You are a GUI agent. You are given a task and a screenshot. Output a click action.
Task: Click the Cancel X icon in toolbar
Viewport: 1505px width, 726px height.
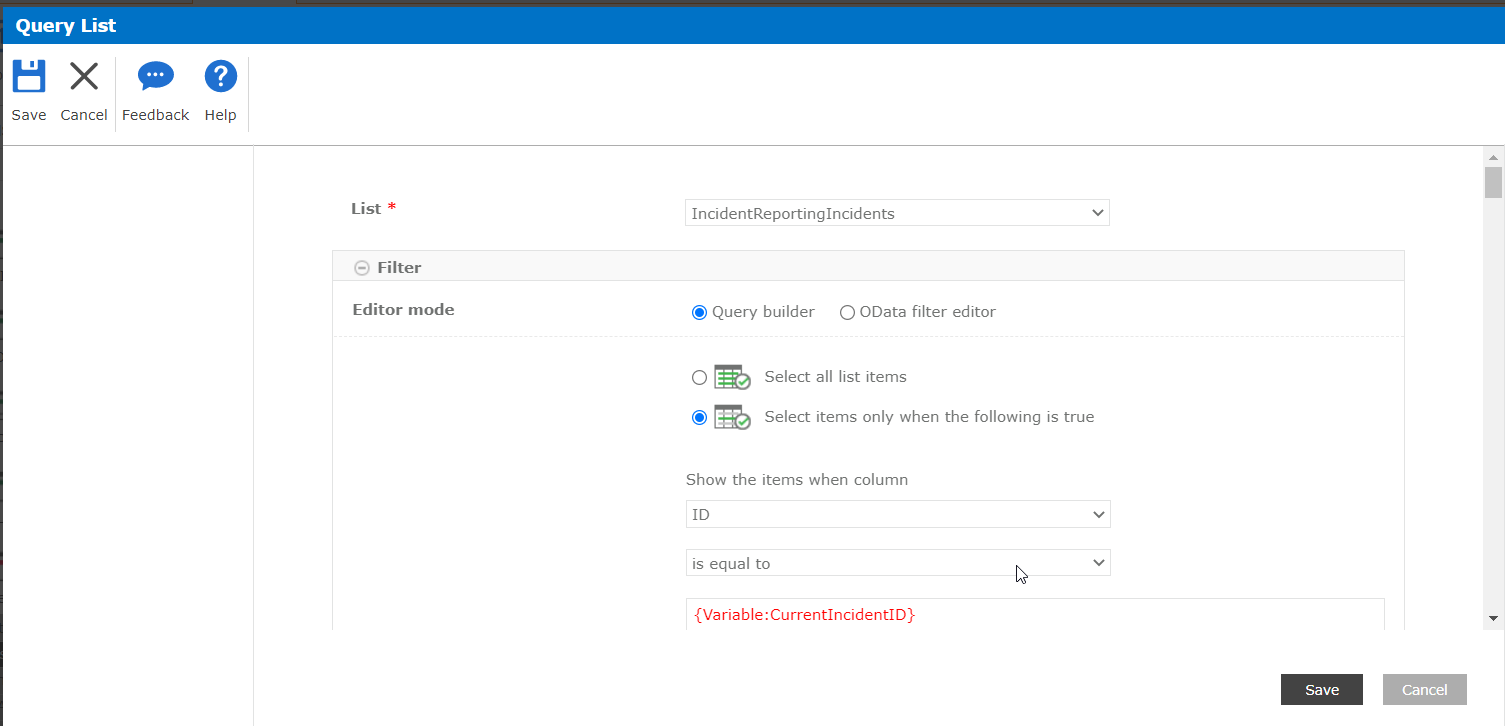[x=84, y=77]
